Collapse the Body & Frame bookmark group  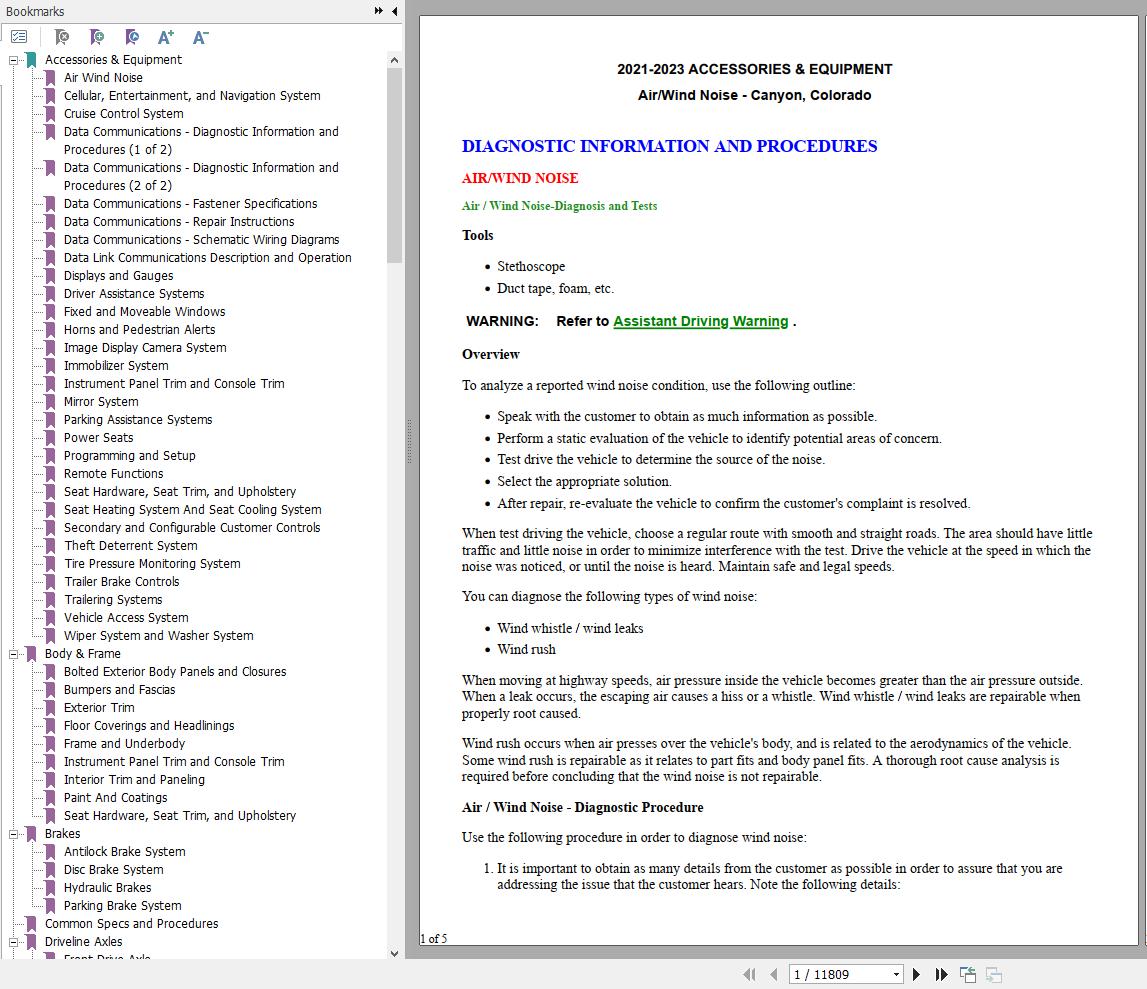(13, 654)
